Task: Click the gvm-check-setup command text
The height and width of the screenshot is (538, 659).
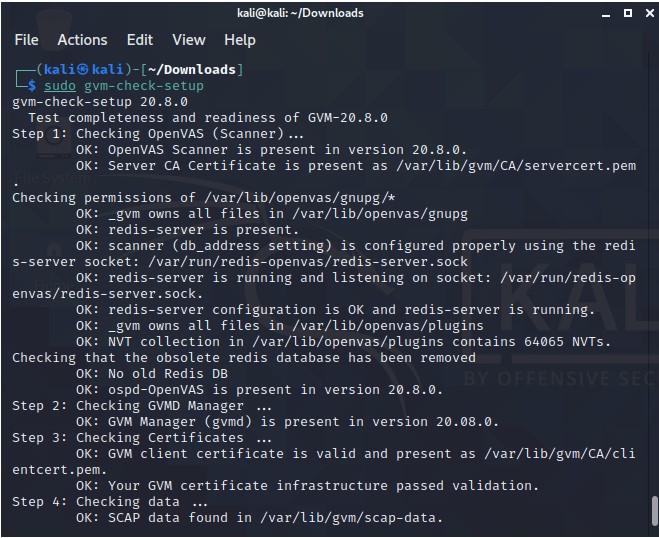Action: 144,86
